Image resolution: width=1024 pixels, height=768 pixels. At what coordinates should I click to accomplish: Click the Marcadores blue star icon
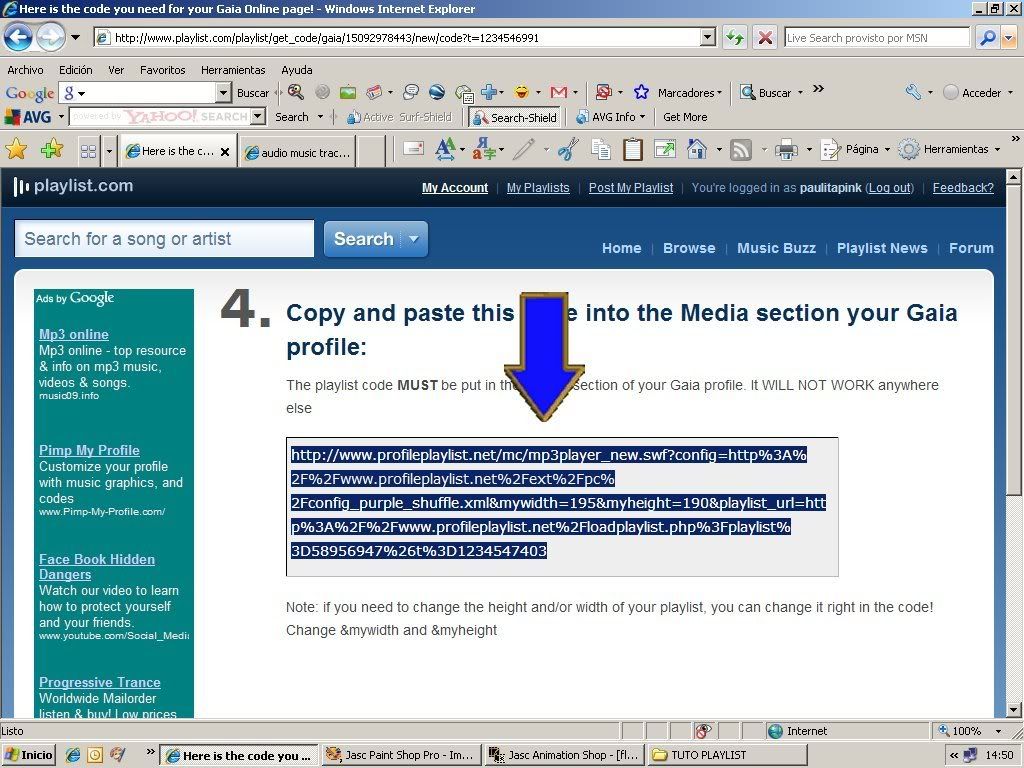641,92
